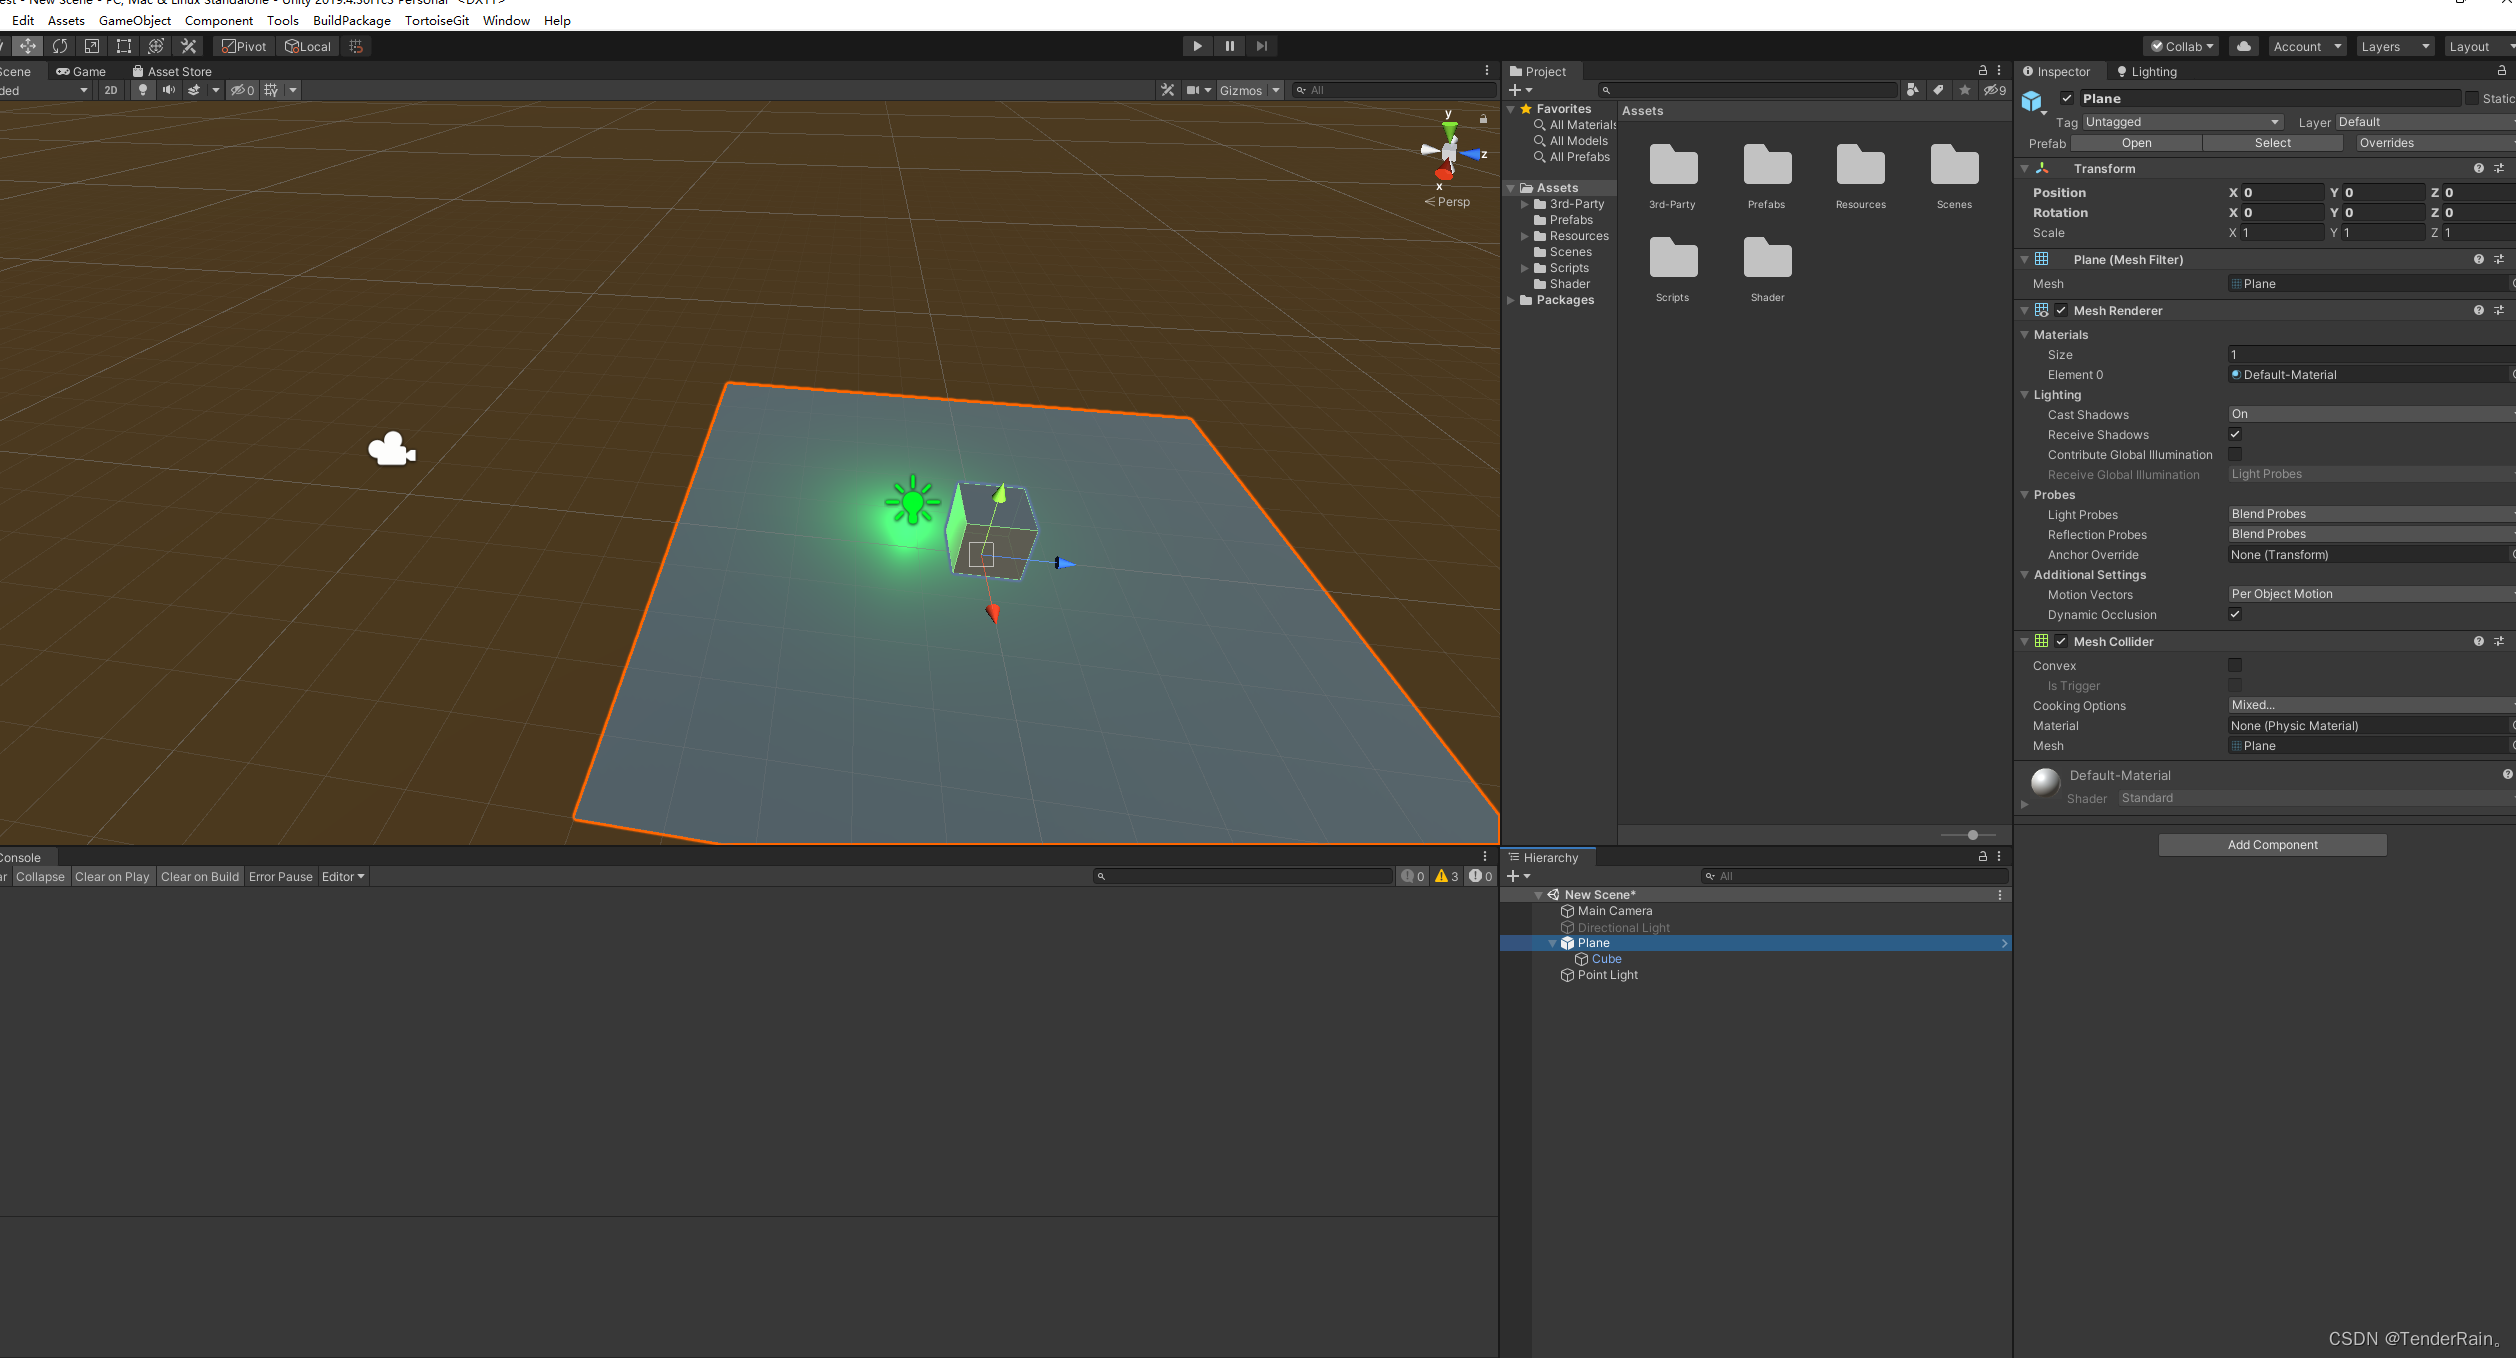Select the Rect Transform tool
Screen dimensions: 2516x1358
(x=124, y=46)
